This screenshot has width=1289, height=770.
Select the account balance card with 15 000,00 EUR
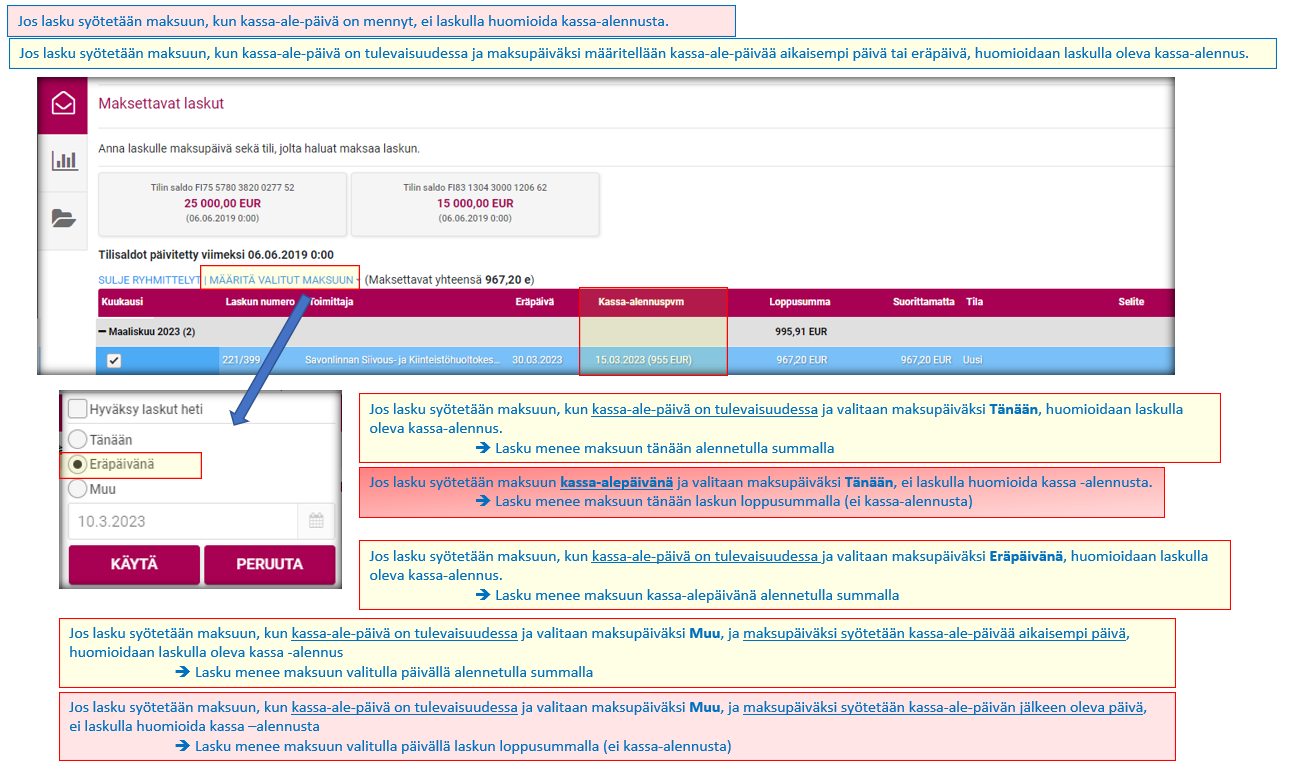475,204
